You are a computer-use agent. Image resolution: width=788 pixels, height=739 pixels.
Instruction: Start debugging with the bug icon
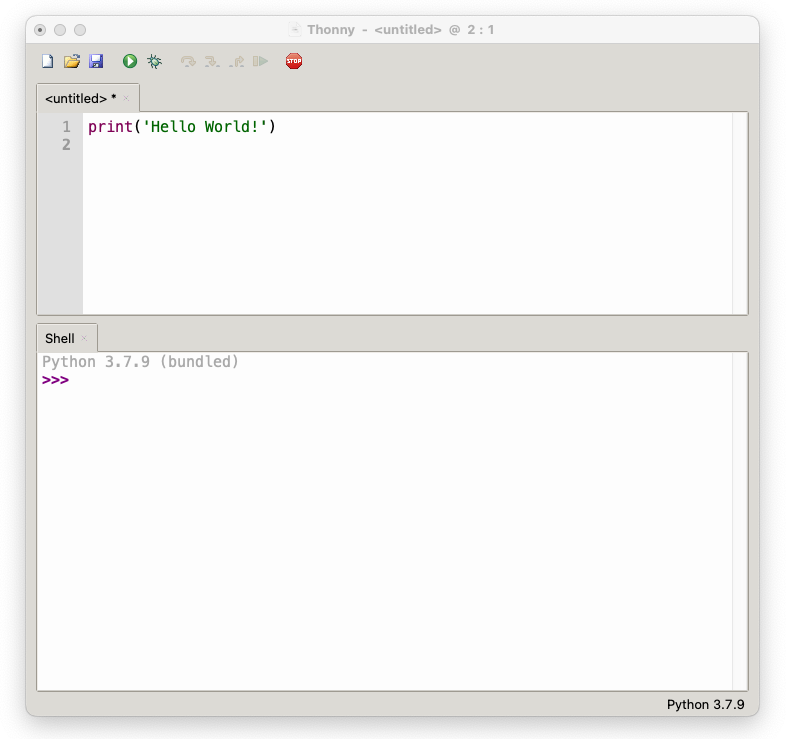(154, 61)
